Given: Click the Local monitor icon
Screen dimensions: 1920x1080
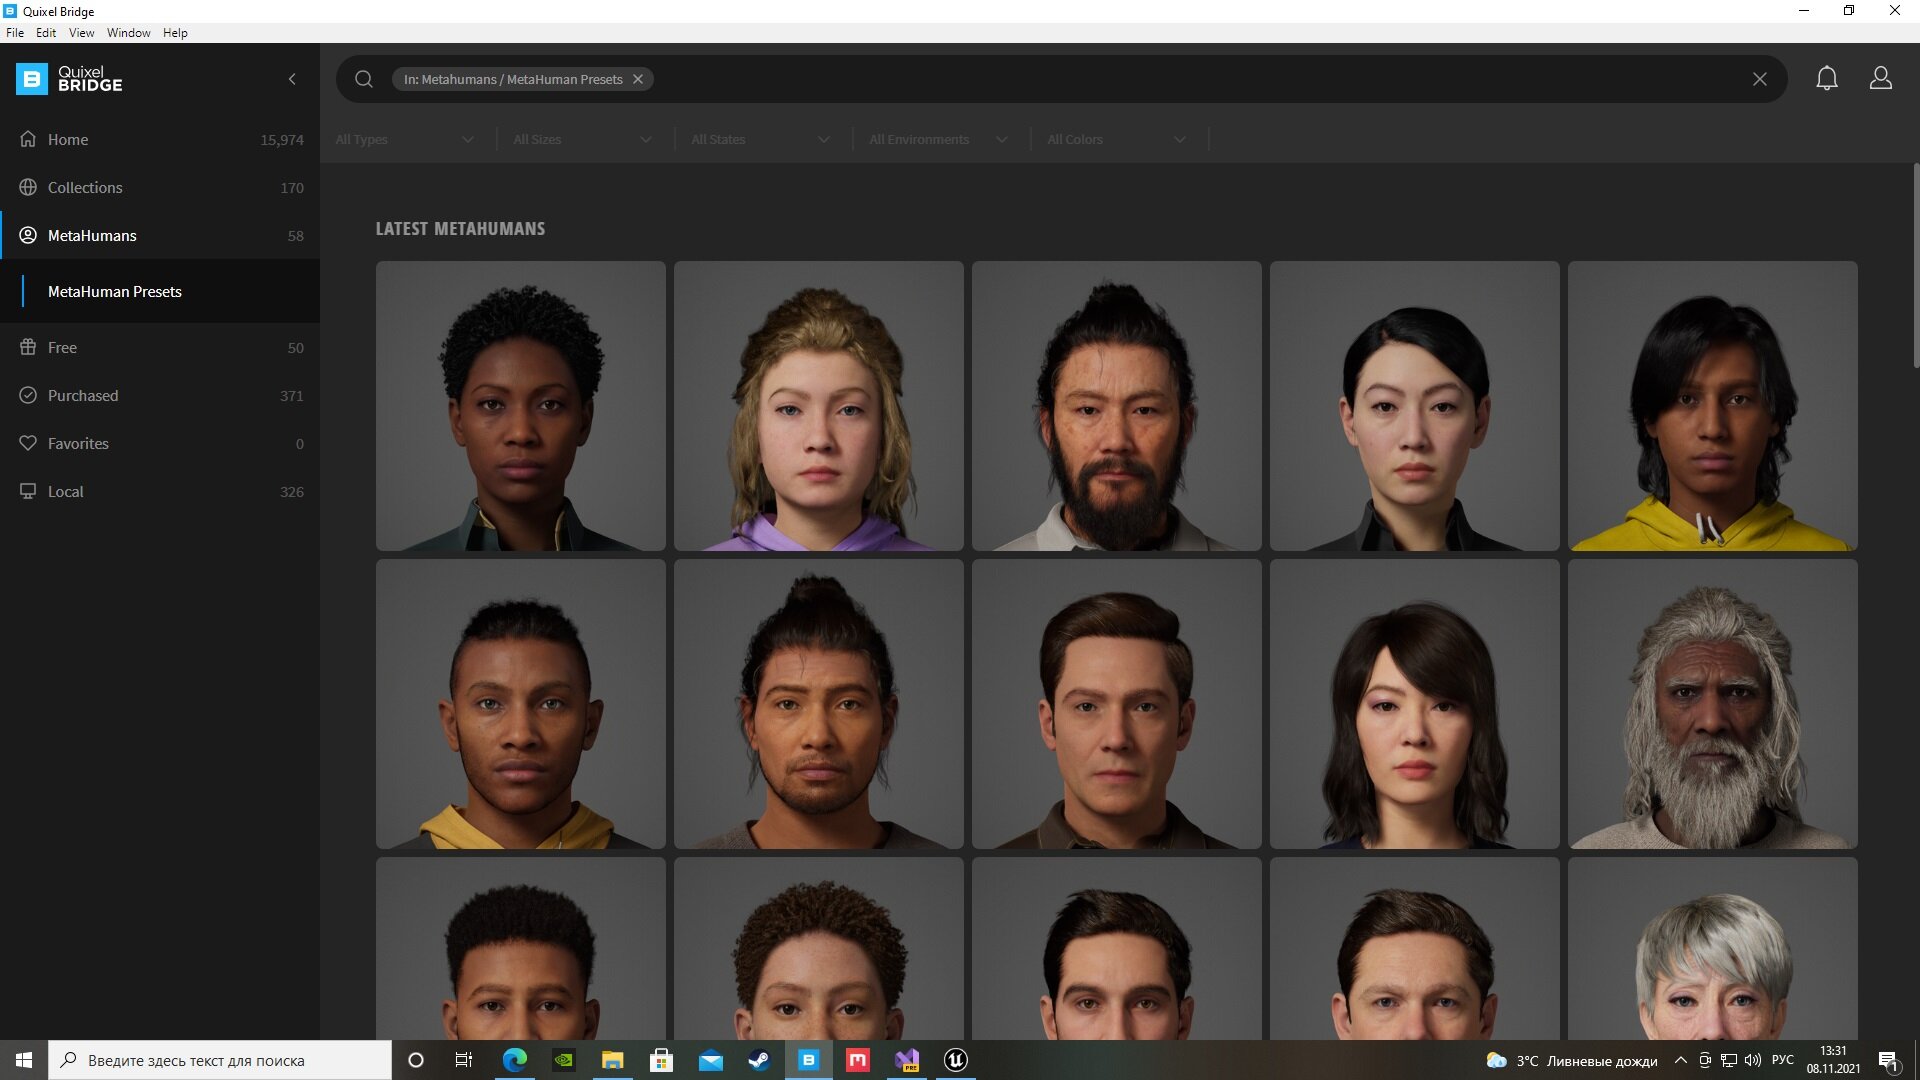Looking at the screenshot, I should (28, 491).
